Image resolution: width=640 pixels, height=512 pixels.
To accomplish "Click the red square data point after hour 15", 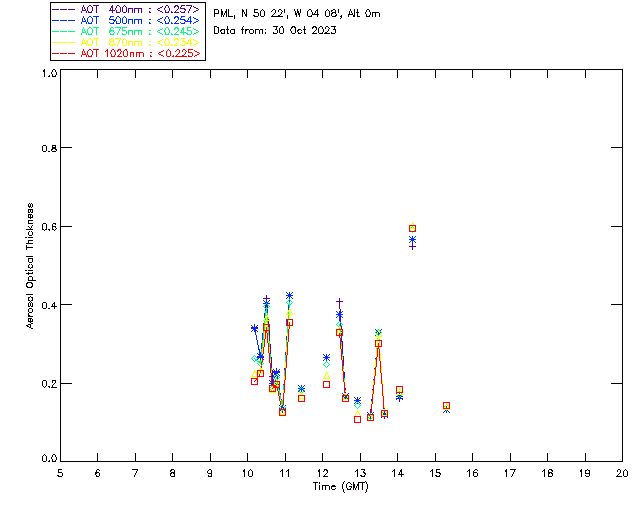I will coord(447,405).
